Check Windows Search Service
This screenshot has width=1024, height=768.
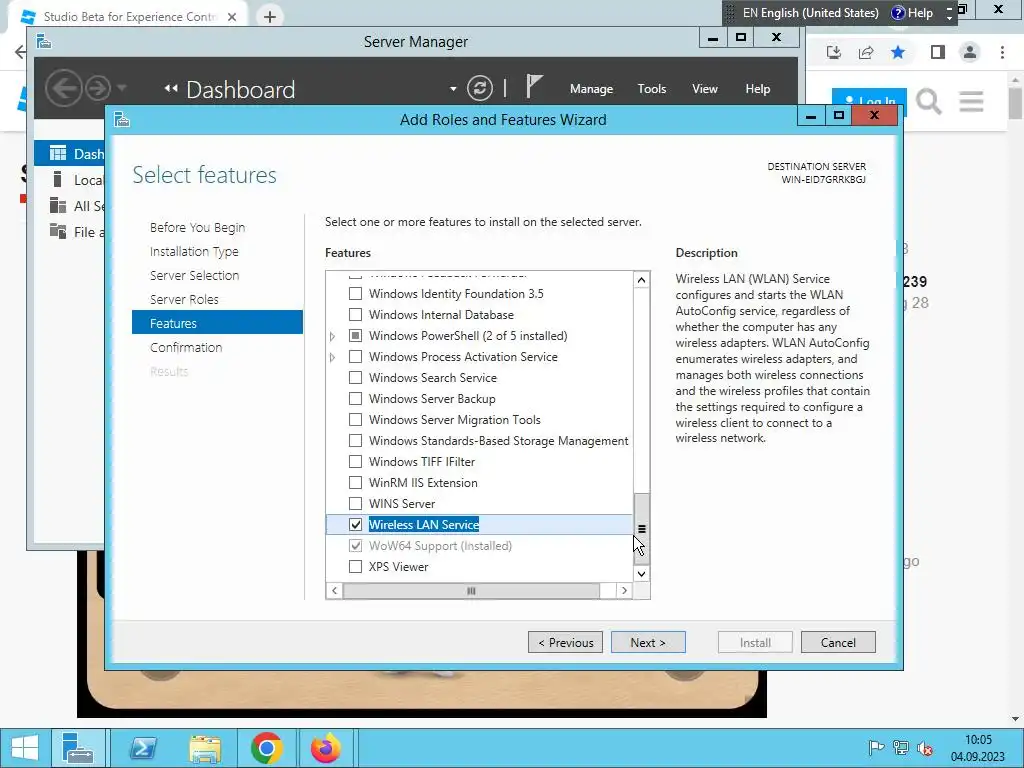[355, 377]
